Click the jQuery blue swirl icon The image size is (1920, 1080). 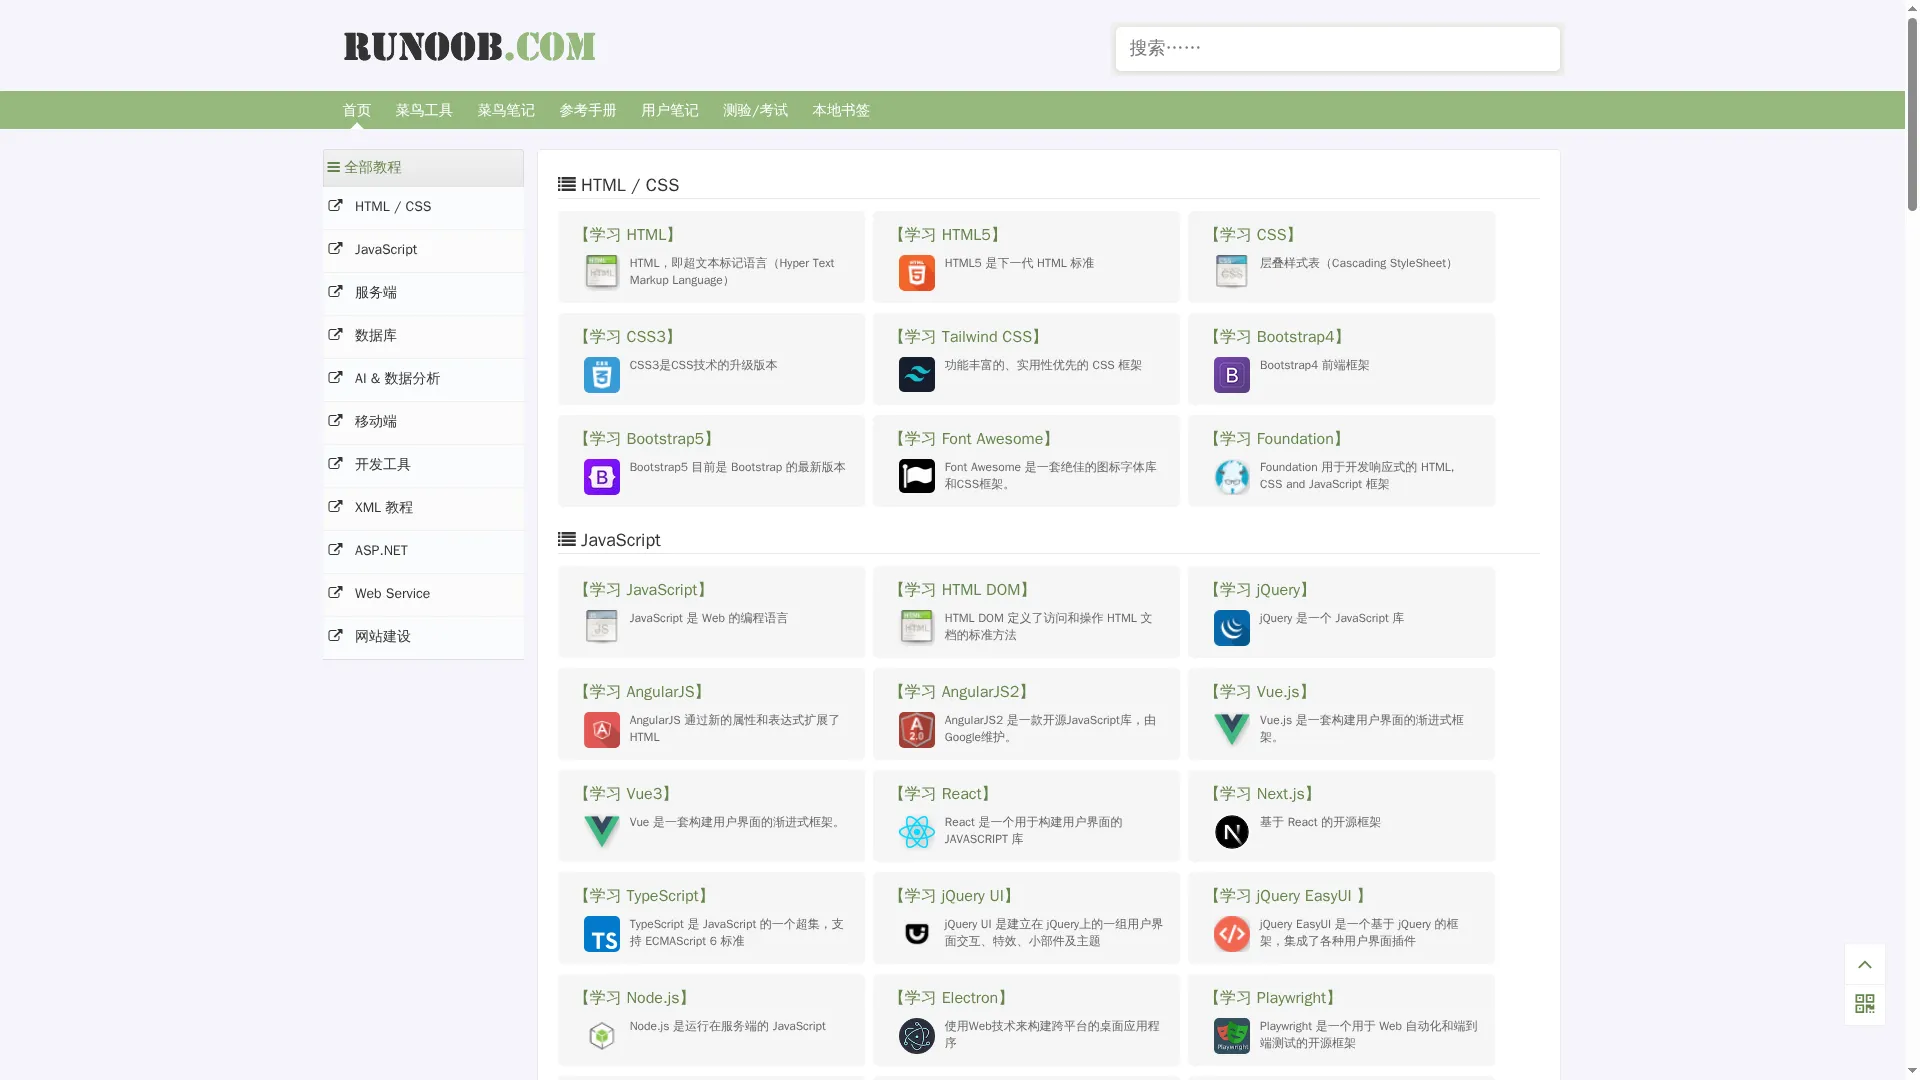[x=1231, y=628]
